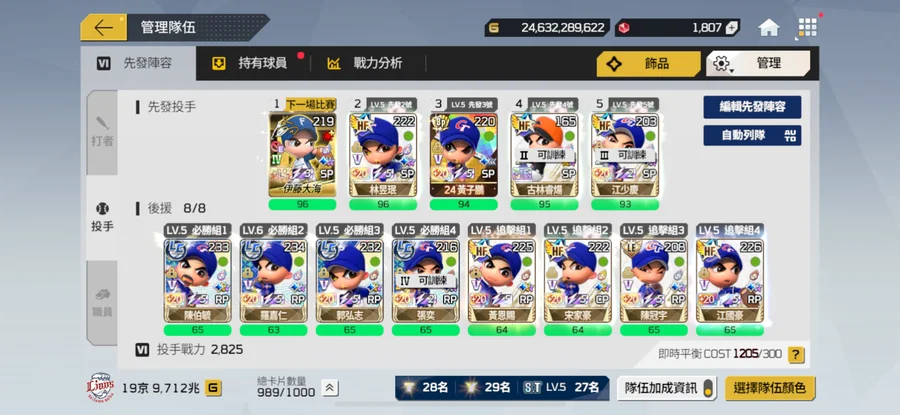The image size is (900, 415).
Task: Click 編輯先發陣容 button
Action: (x=752, y=107)
